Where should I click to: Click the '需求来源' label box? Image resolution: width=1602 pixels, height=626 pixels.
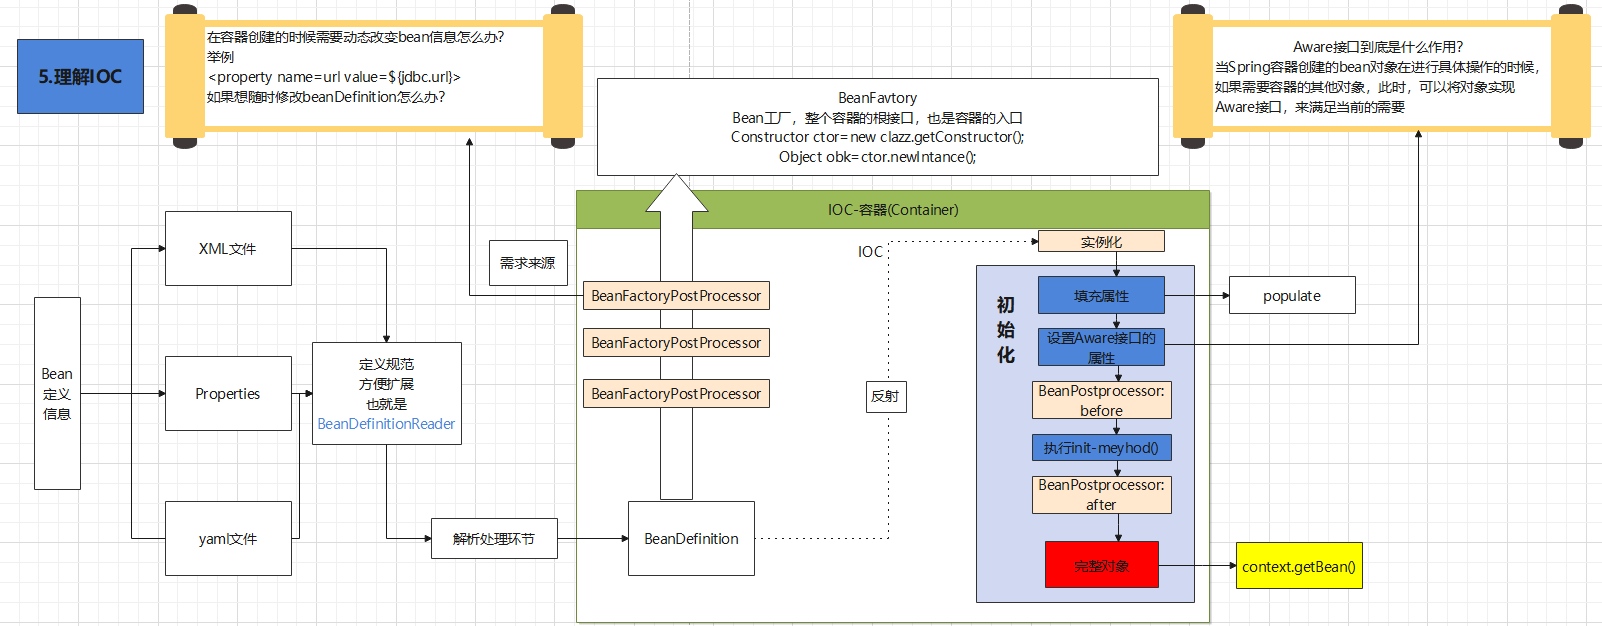pyautogui.click(x=528, y=263)
